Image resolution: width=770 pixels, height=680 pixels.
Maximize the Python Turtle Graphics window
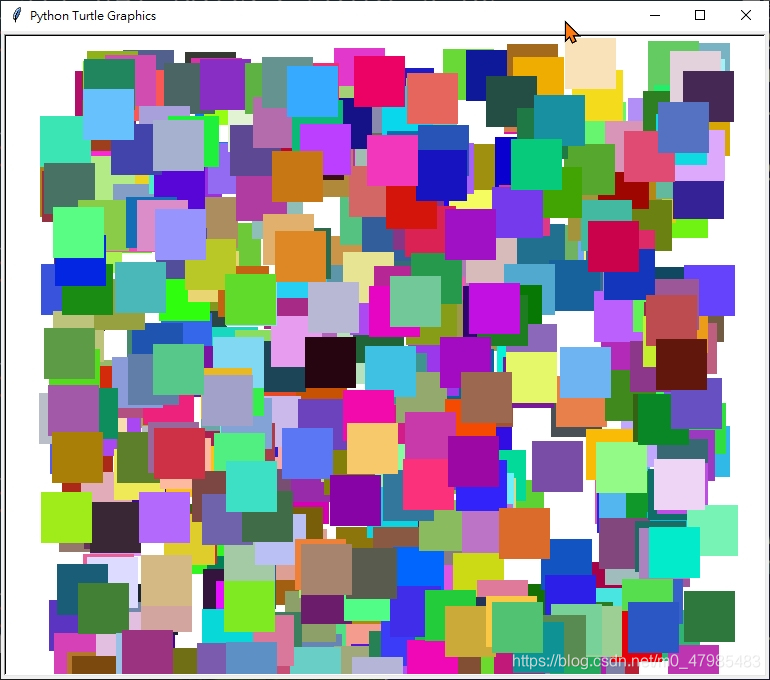point(700,15)
